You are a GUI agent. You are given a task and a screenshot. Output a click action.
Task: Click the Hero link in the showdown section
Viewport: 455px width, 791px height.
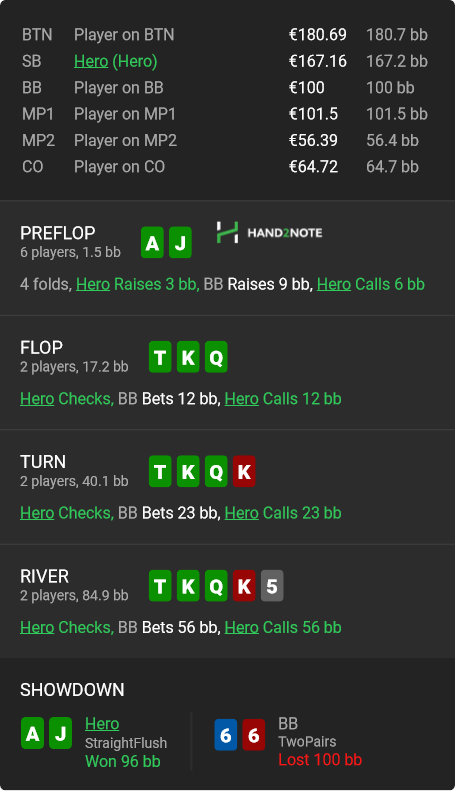[102, 723]
